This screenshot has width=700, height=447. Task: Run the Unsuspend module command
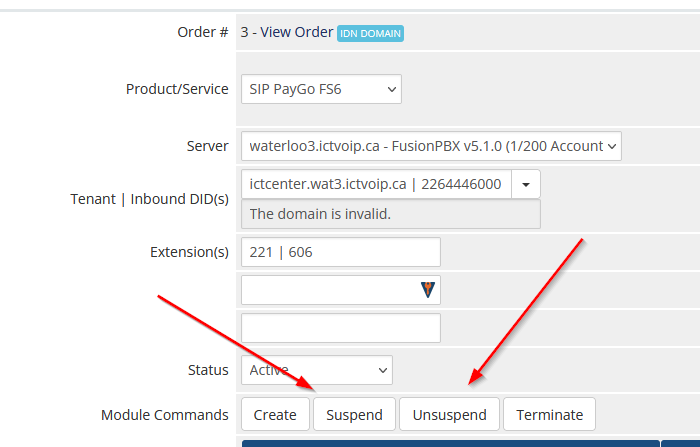[449, 414]
